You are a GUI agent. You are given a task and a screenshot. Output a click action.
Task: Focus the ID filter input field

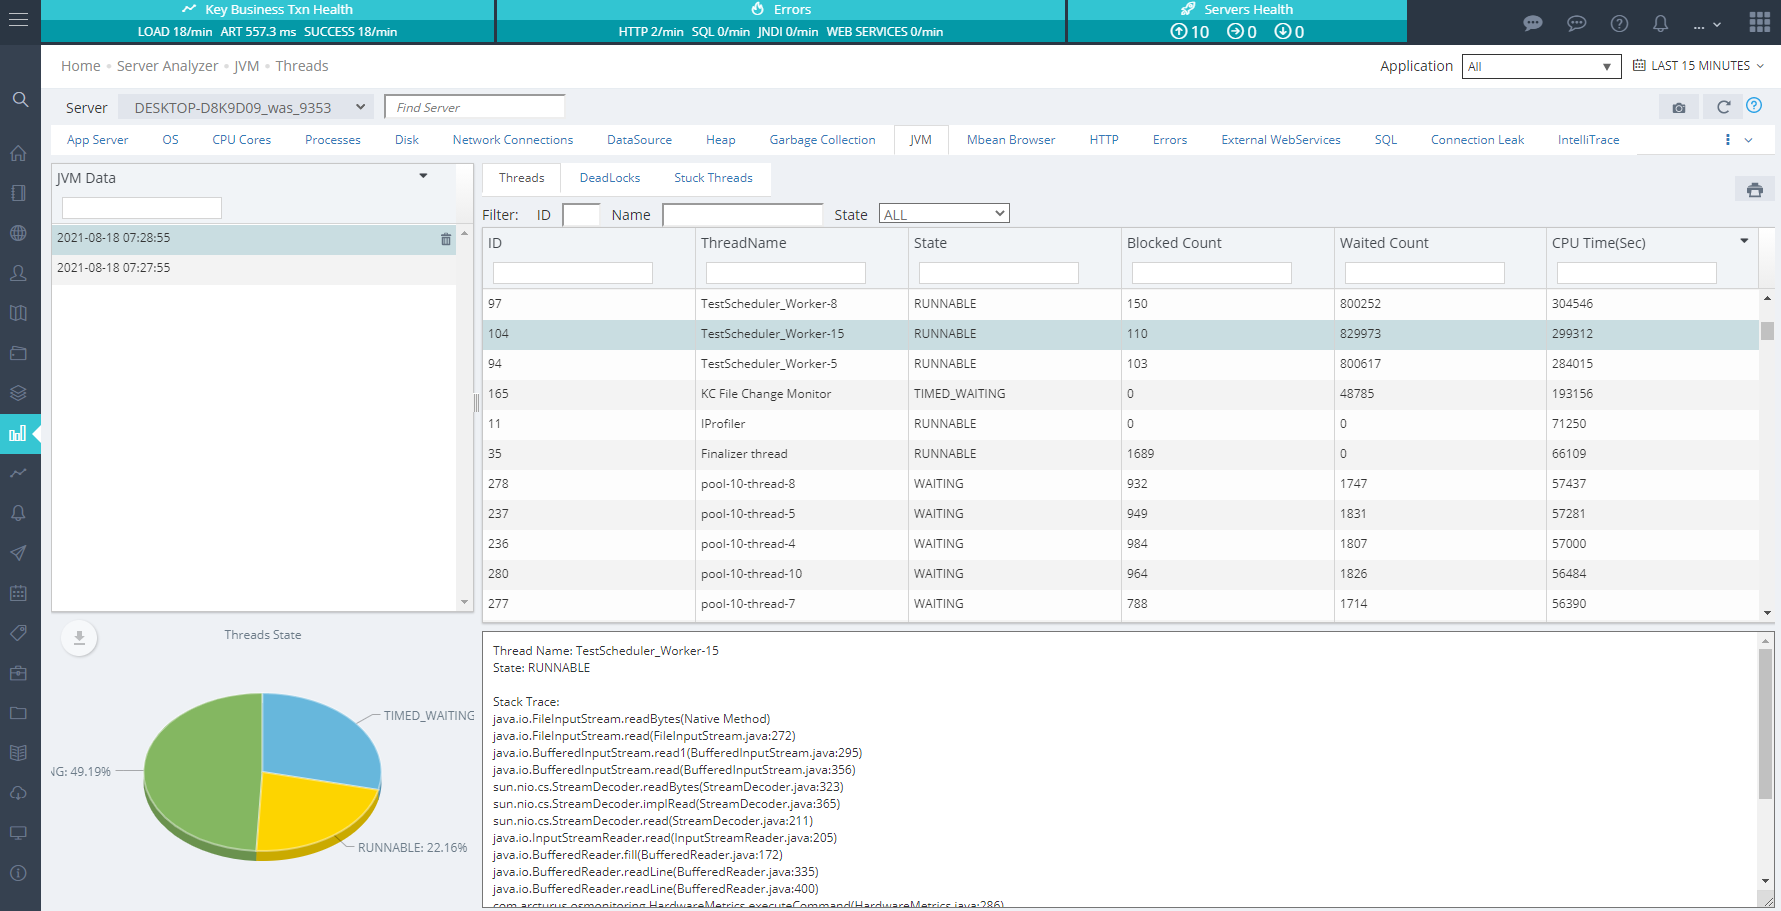point(581,214)
